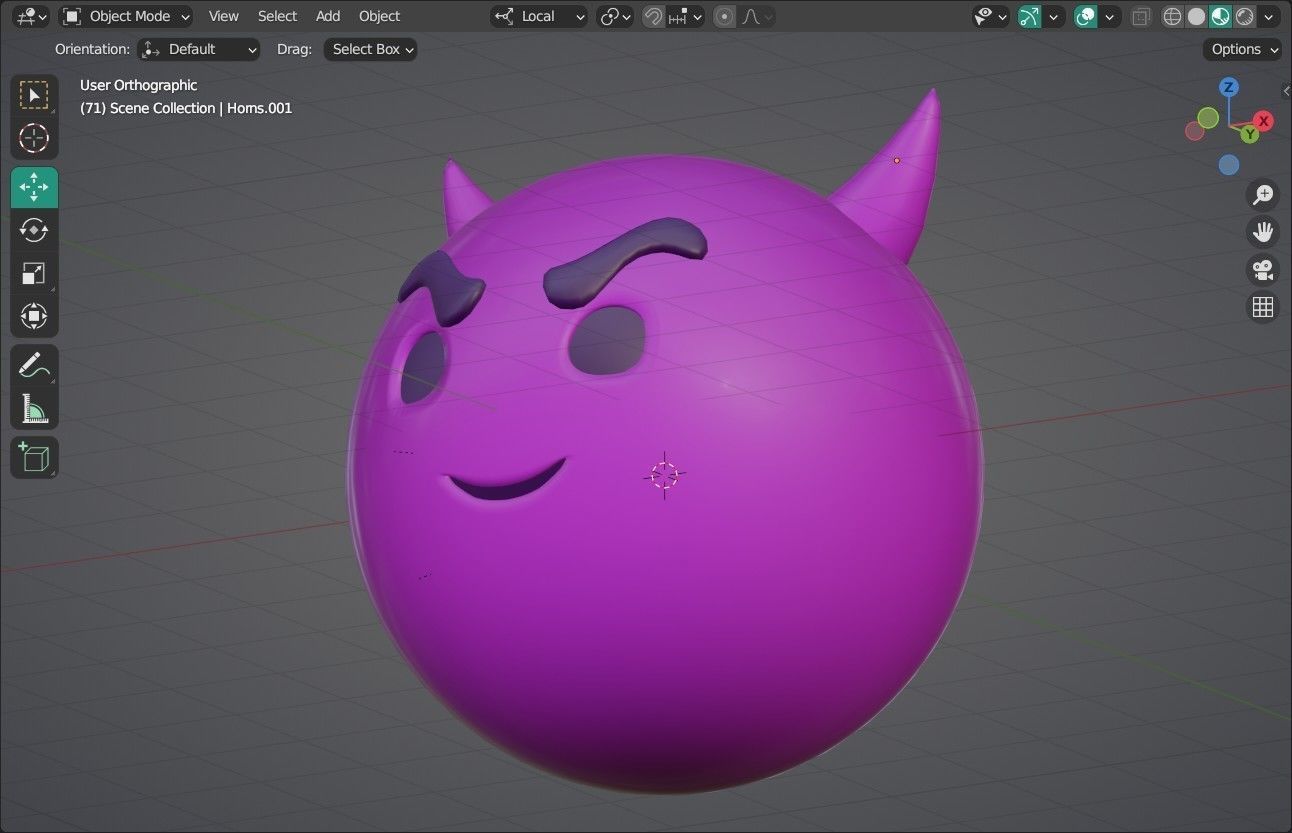Pick the Scale tool
The image size is (1292, 833).
[34, 273]
